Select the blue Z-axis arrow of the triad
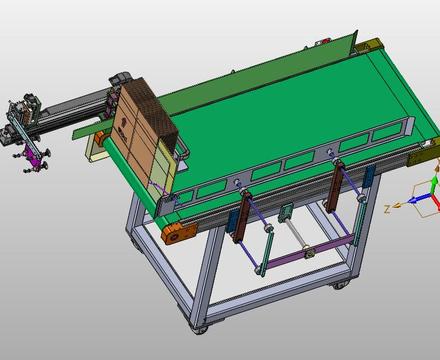 tap(419, 199)
